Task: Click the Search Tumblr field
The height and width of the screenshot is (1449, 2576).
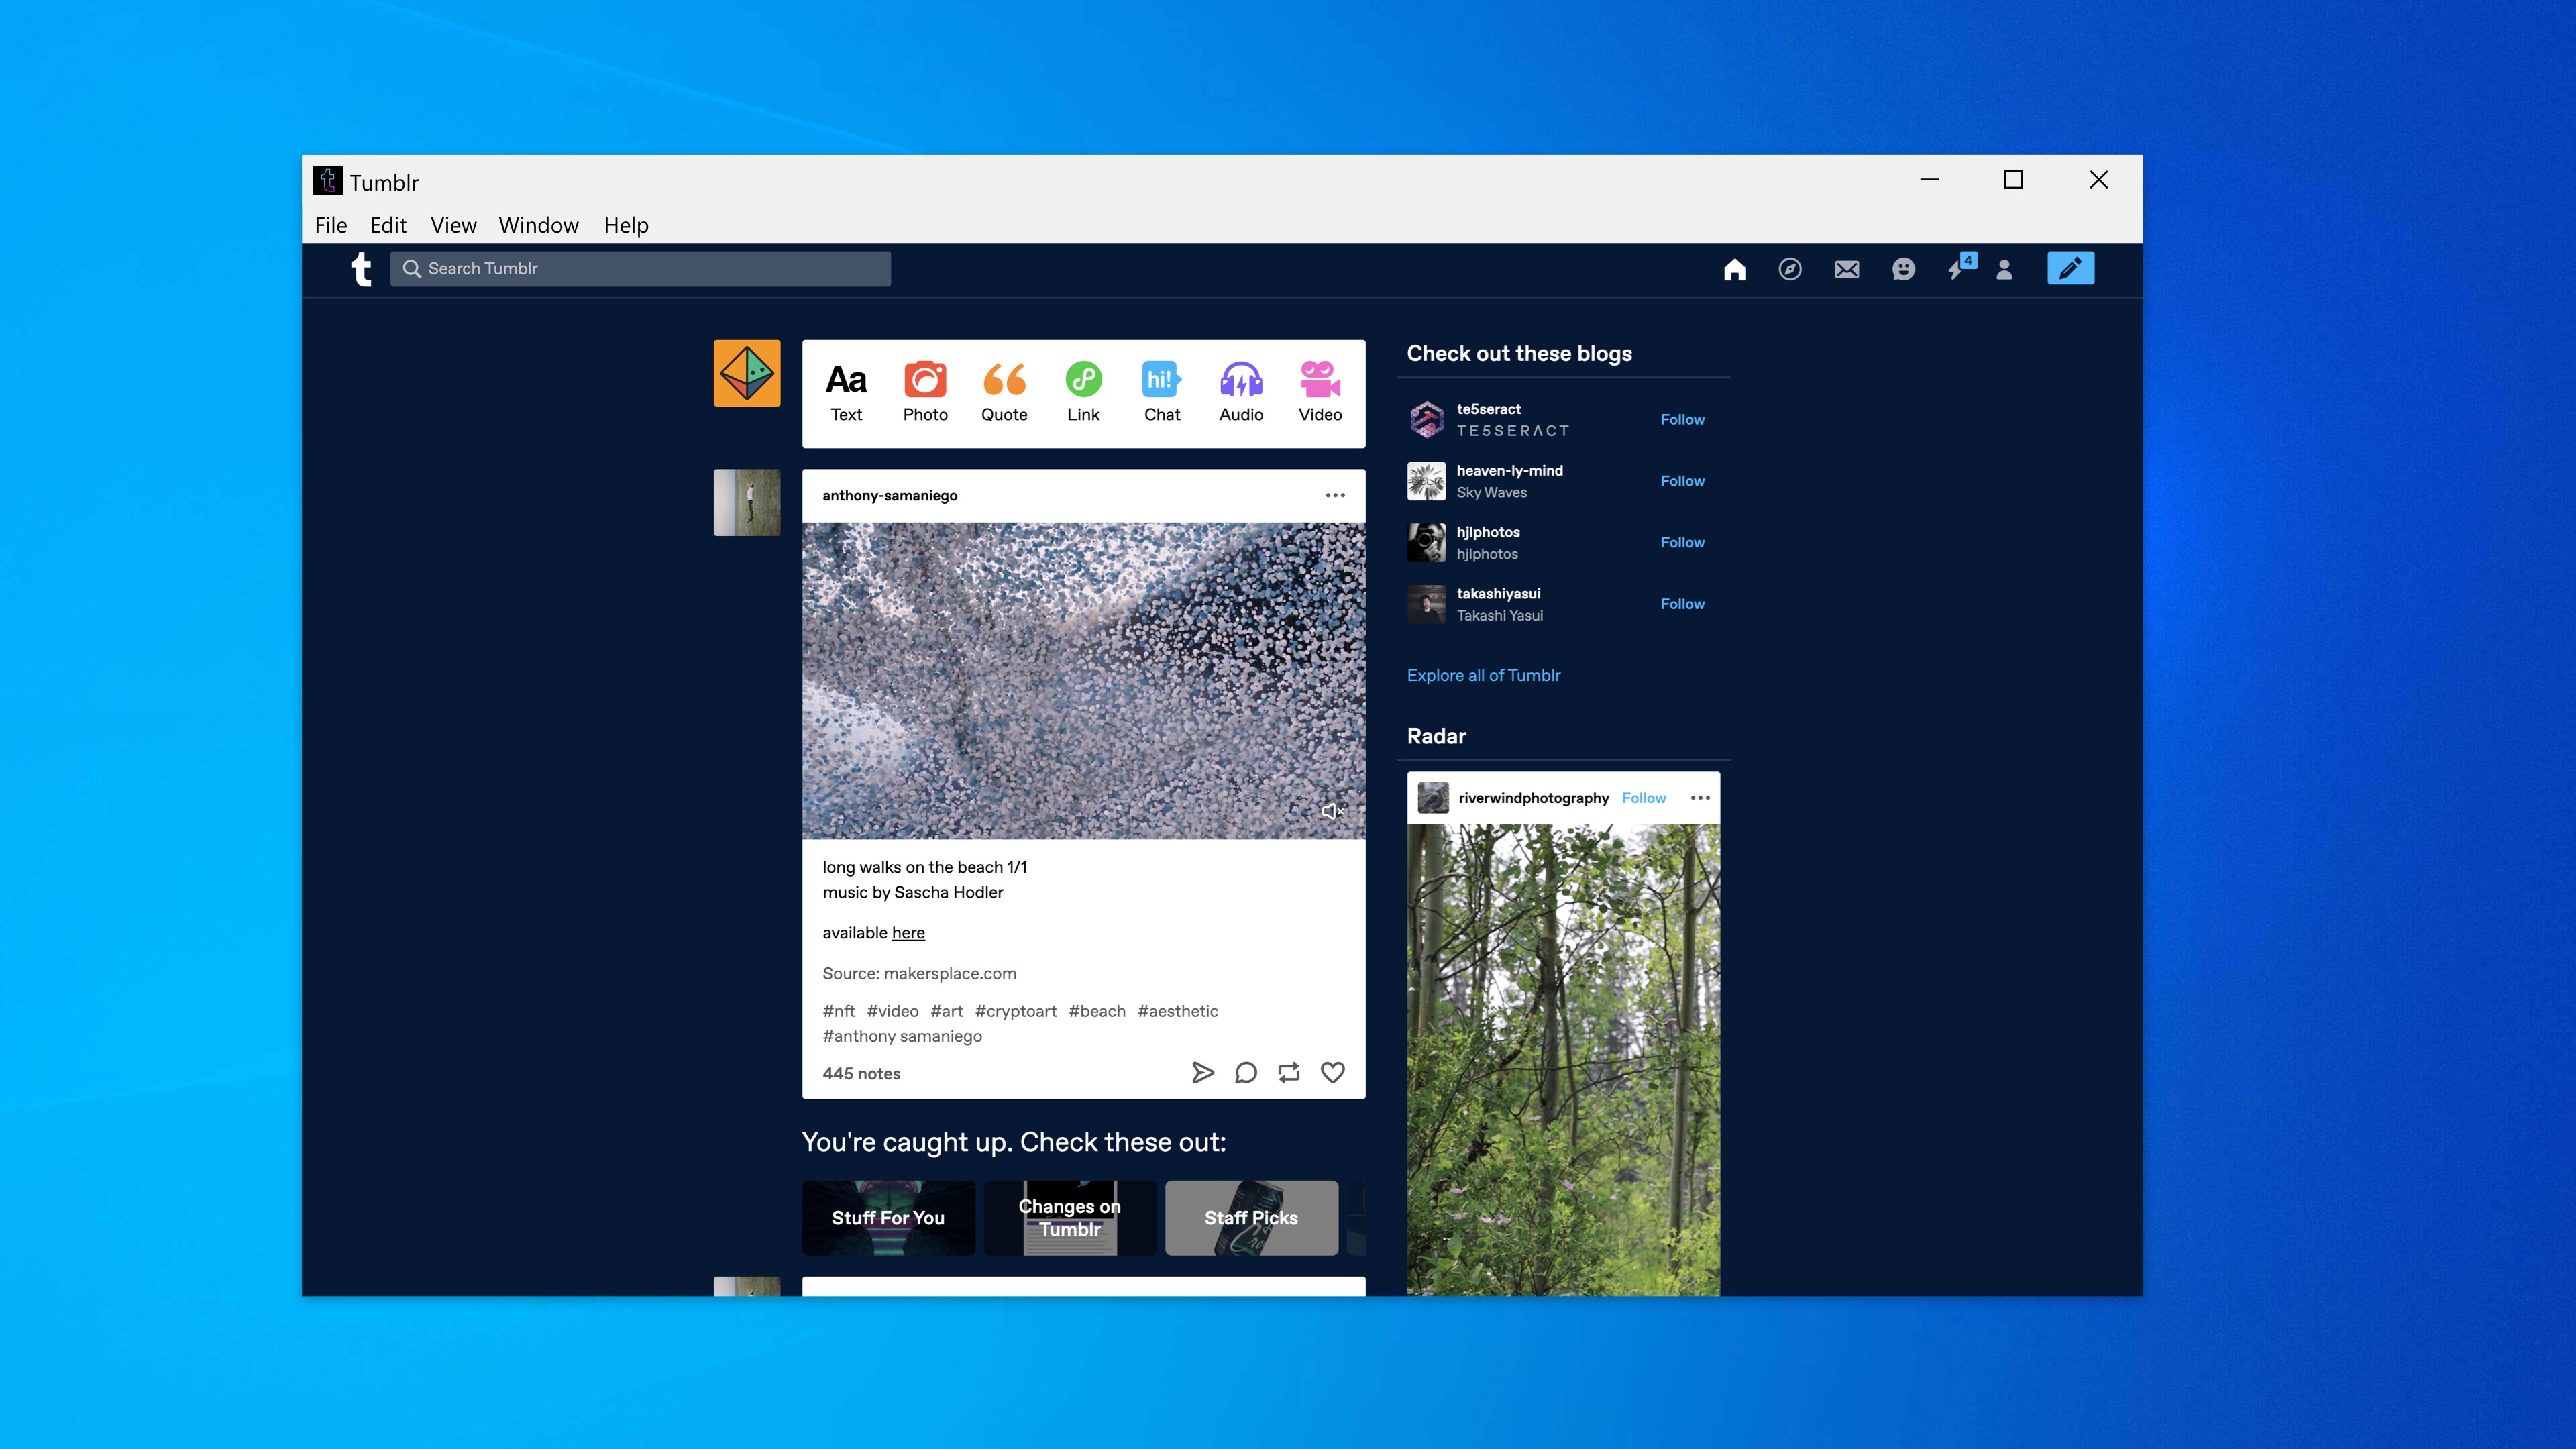Action: (x=640, y=268)
